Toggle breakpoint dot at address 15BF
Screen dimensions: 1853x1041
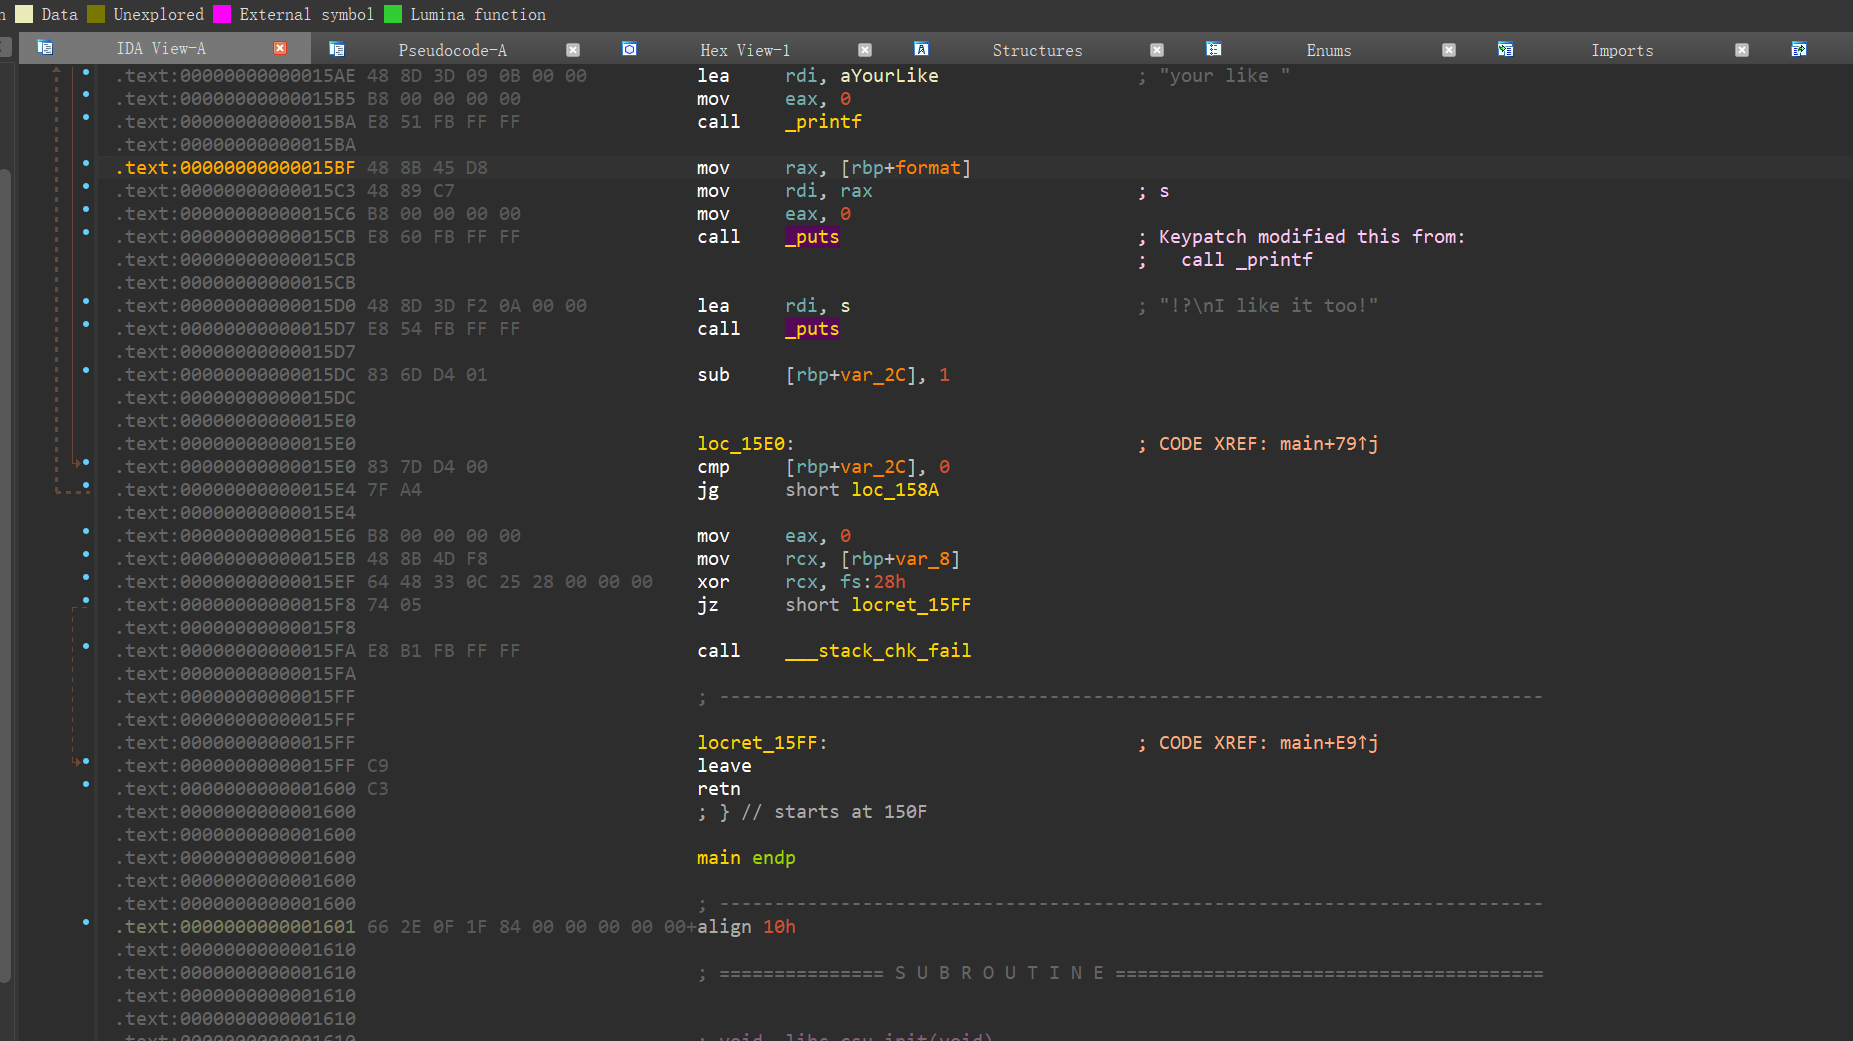pos(86,163)
